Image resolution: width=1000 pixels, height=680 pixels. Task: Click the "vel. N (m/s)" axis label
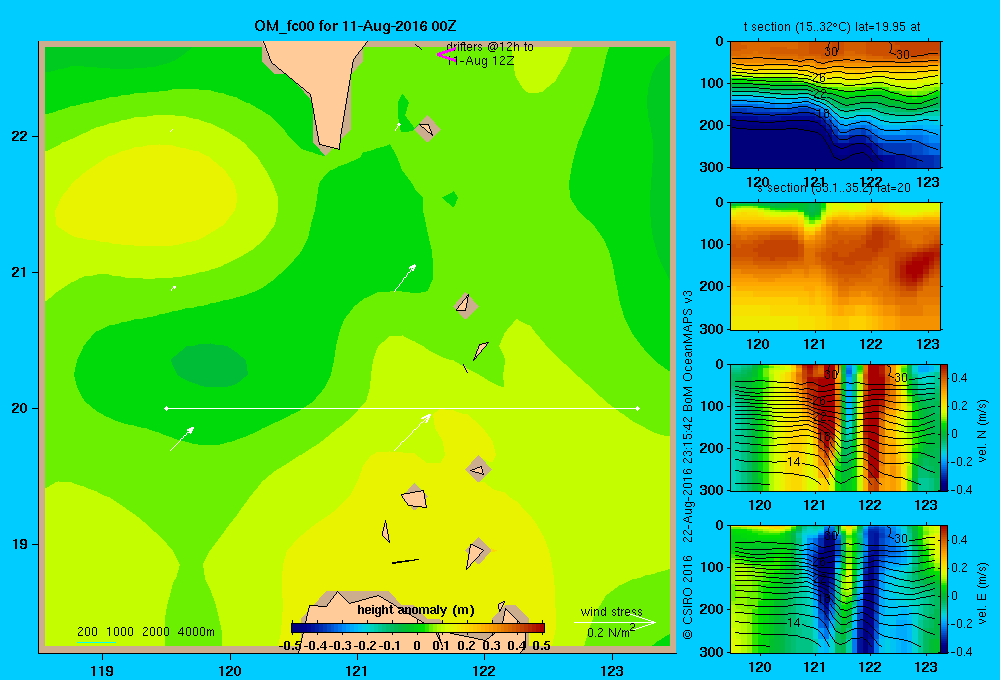983,431
